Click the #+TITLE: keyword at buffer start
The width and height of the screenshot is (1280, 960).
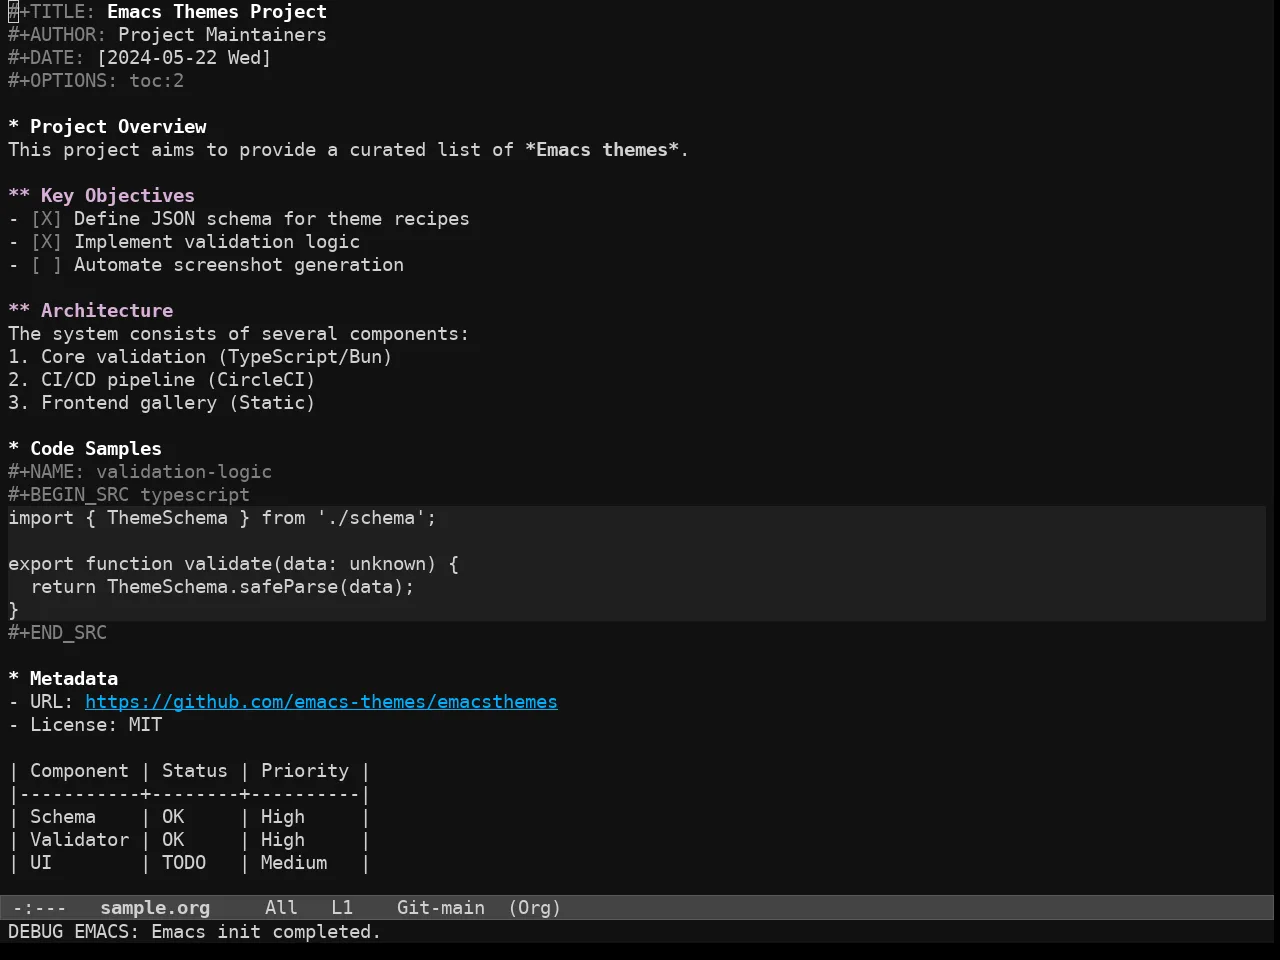52,12
